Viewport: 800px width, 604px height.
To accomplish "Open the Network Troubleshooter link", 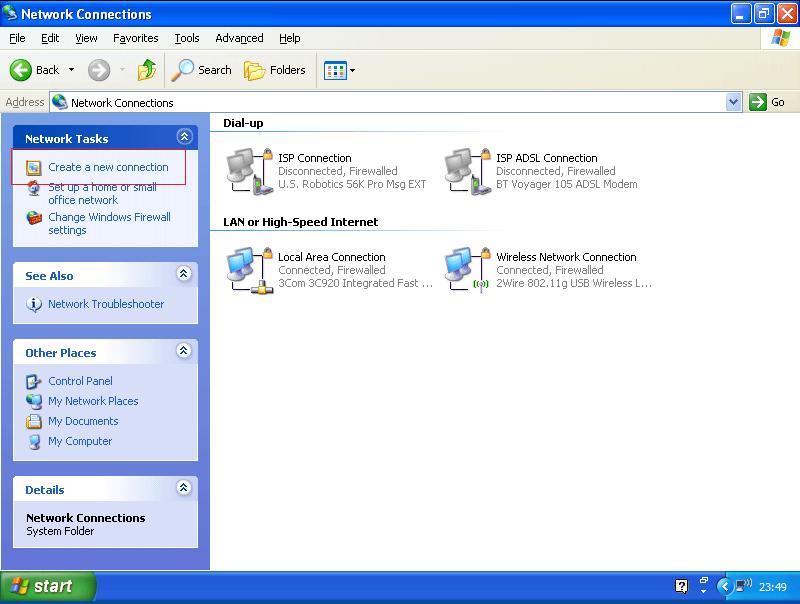I will click(106, 304).
